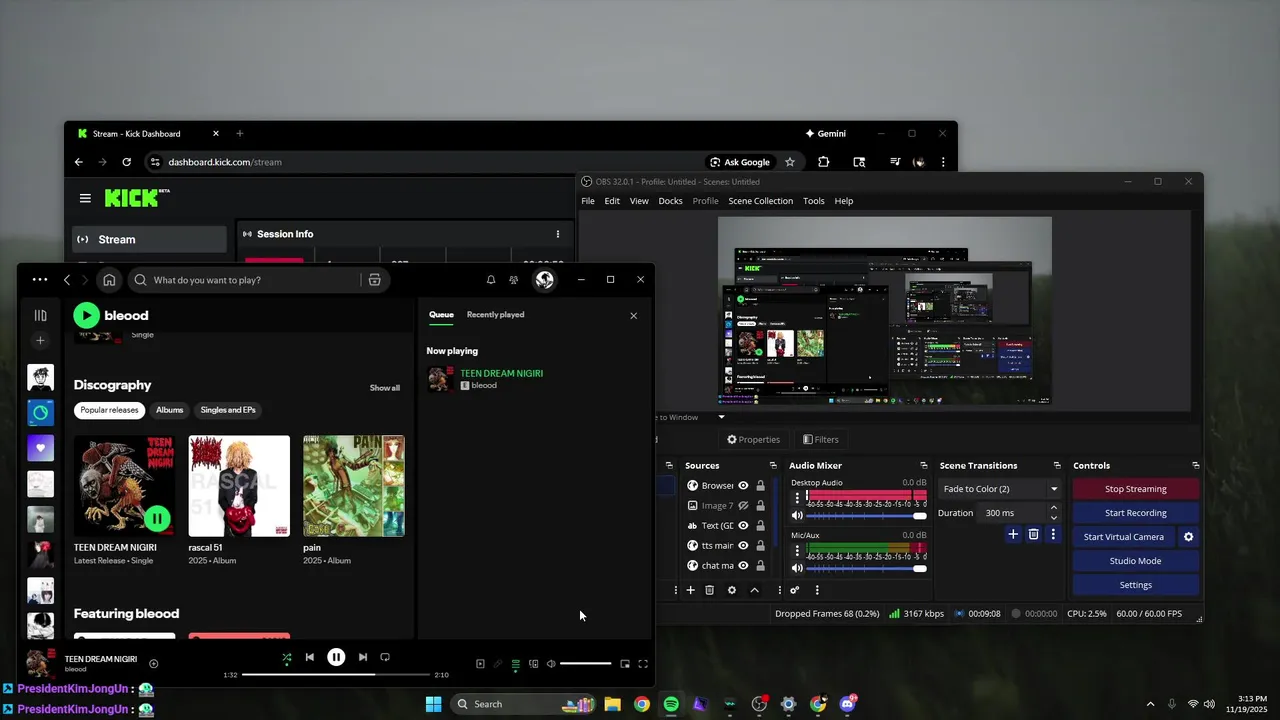Image resolution: width=1280 pixels, height=720 pixels.
Task: Close the Spotify Queue panel
Action: pyautogui.click(x=633, y=316)
